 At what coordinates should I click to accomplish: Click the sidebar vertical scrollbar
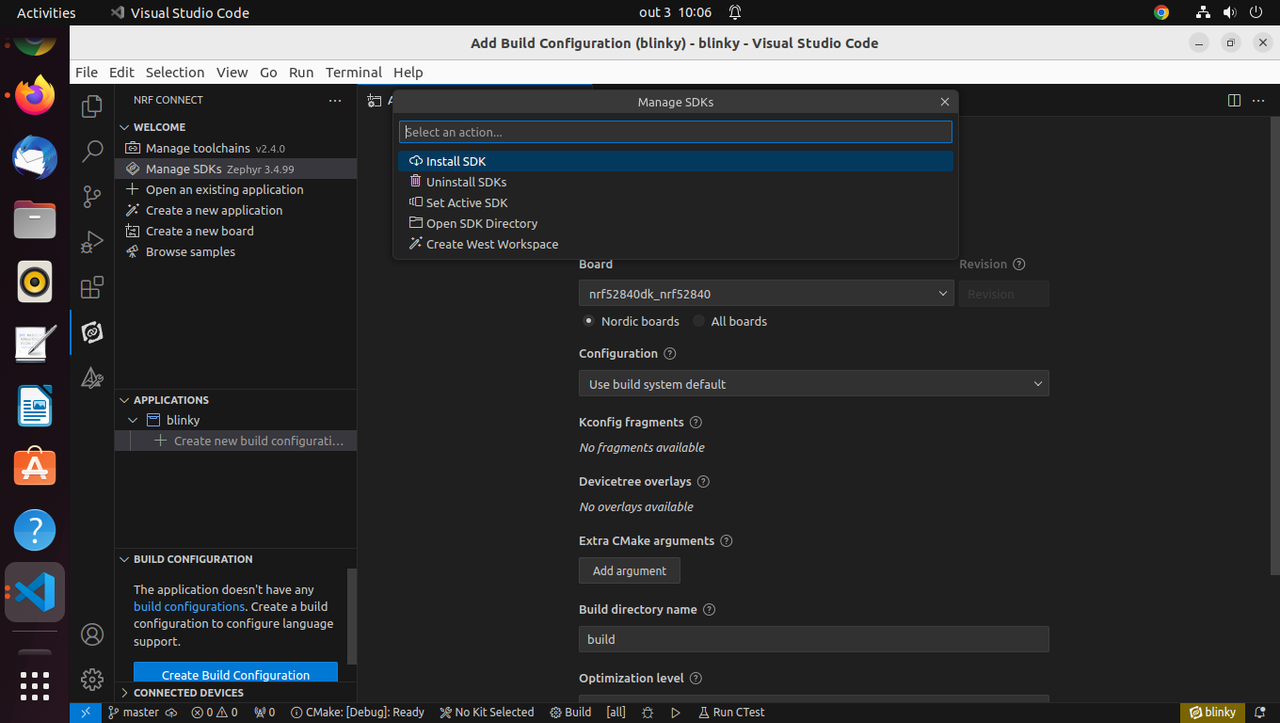tap(352, 616)
